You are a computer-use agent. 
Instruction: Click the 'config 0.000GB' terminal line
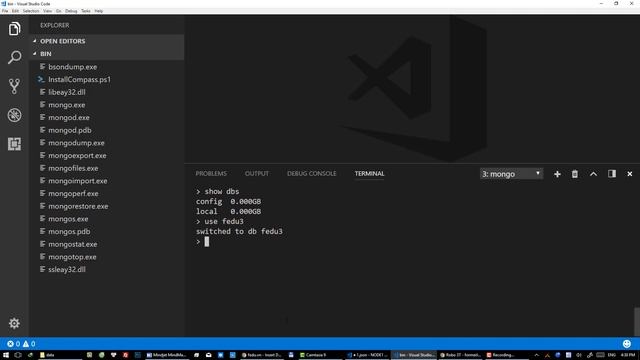[228, 202]
